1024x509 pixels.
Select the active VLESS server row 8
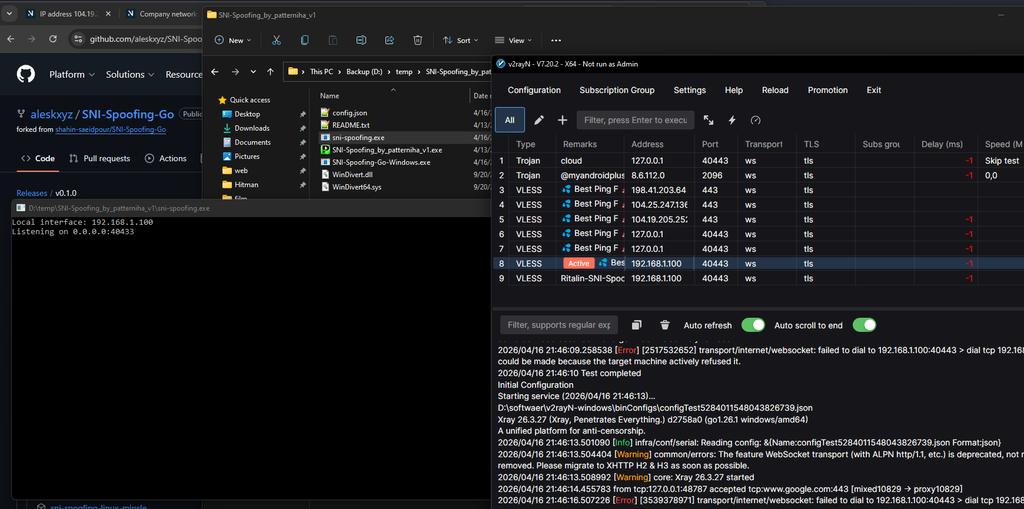pyautogui.click(x=758, y=263)
